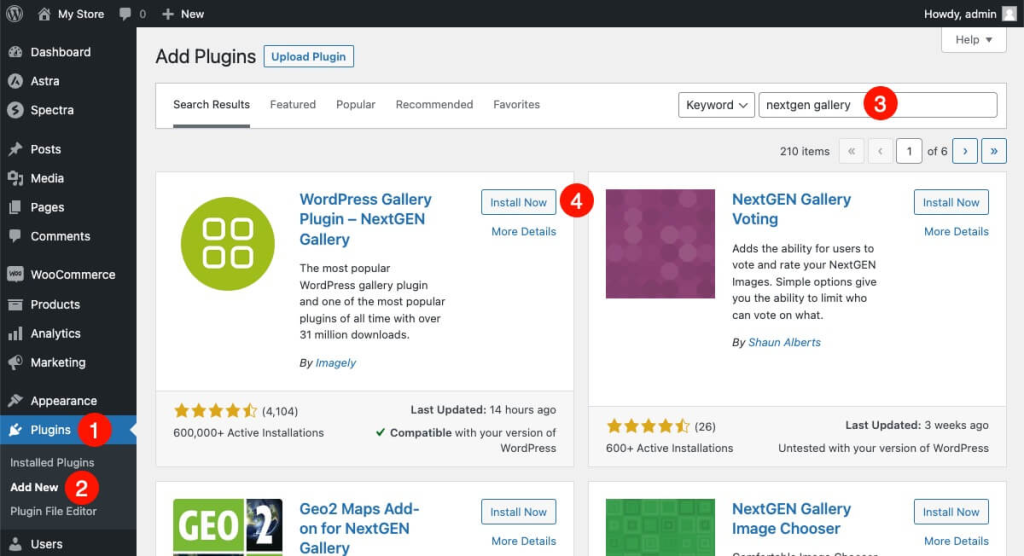Viewport: 1024px width, 556px height.
Task: Click the Analytics bar chart icon
Action: click(x=15, y=333)
